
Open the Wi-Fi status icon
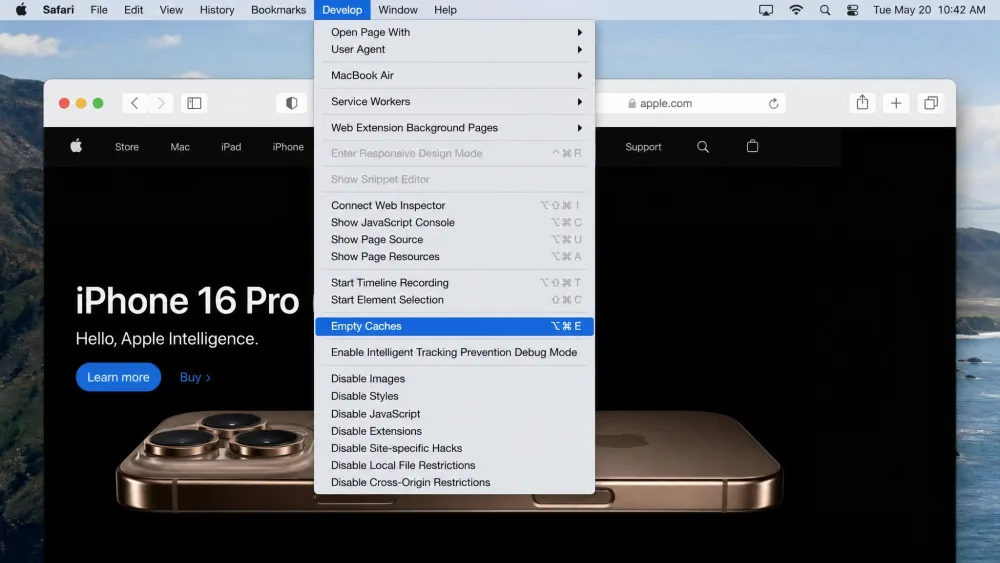pos(796,10)
